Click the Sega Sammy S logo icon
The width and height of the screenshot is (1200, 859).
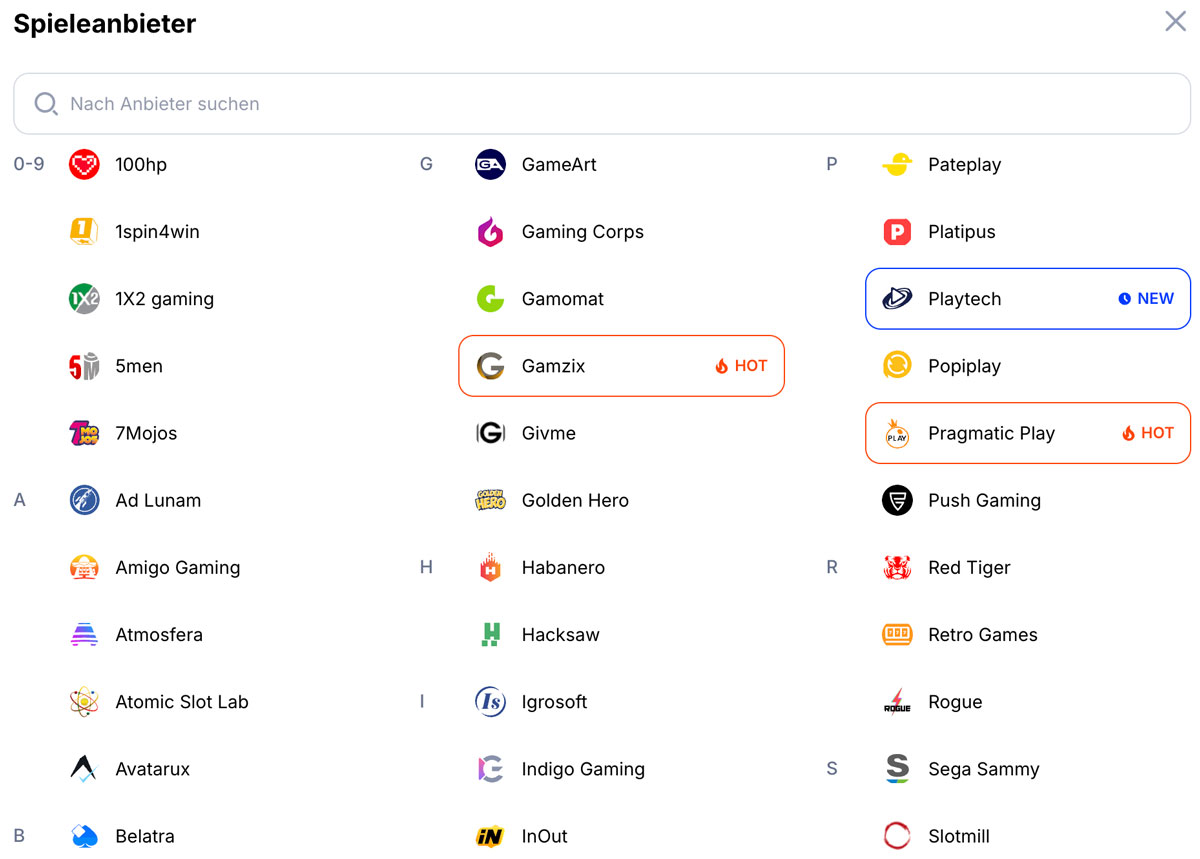tap(897, 769)
